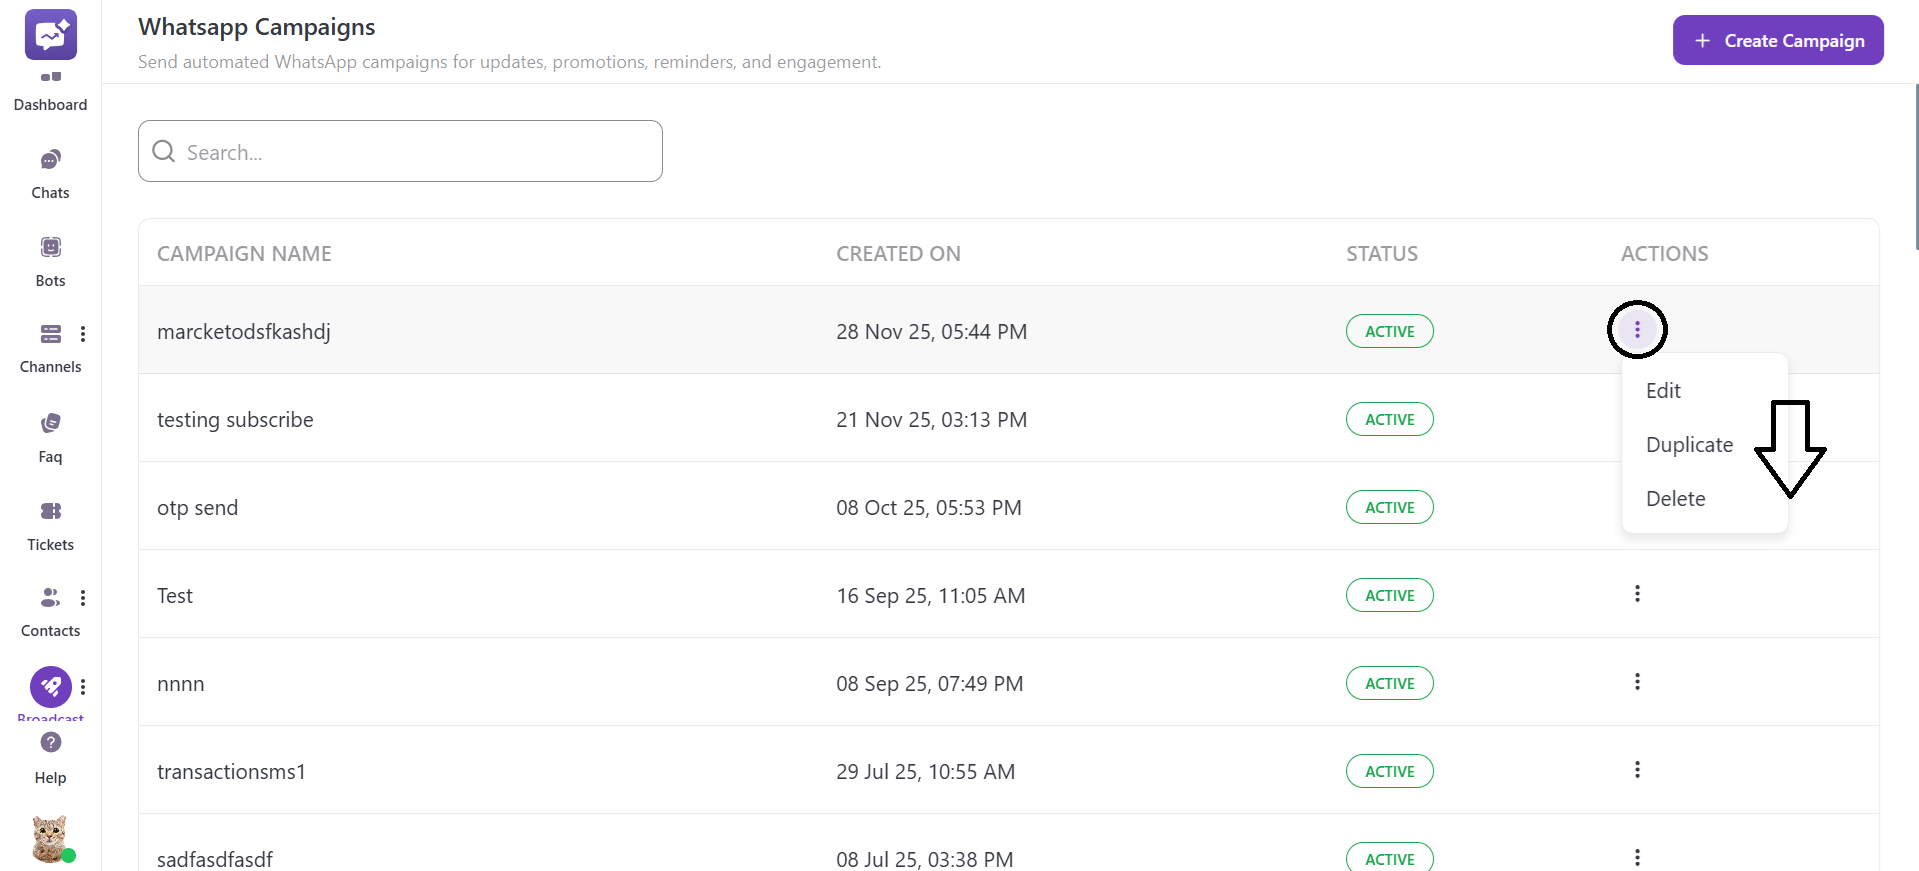Open actions menu for Test campaign
1919x871 pixels.
(x=1637, y=594)
